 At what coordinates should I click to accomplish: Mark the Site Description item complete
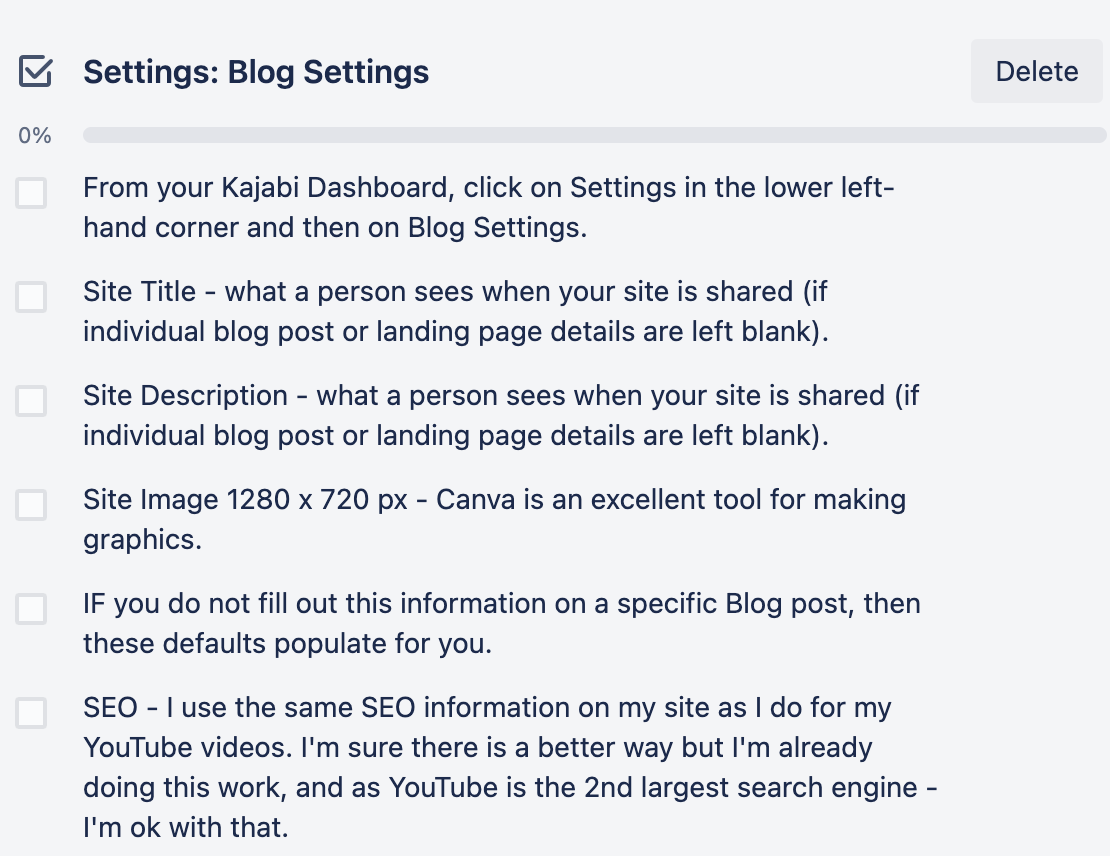tap(31, 401)
